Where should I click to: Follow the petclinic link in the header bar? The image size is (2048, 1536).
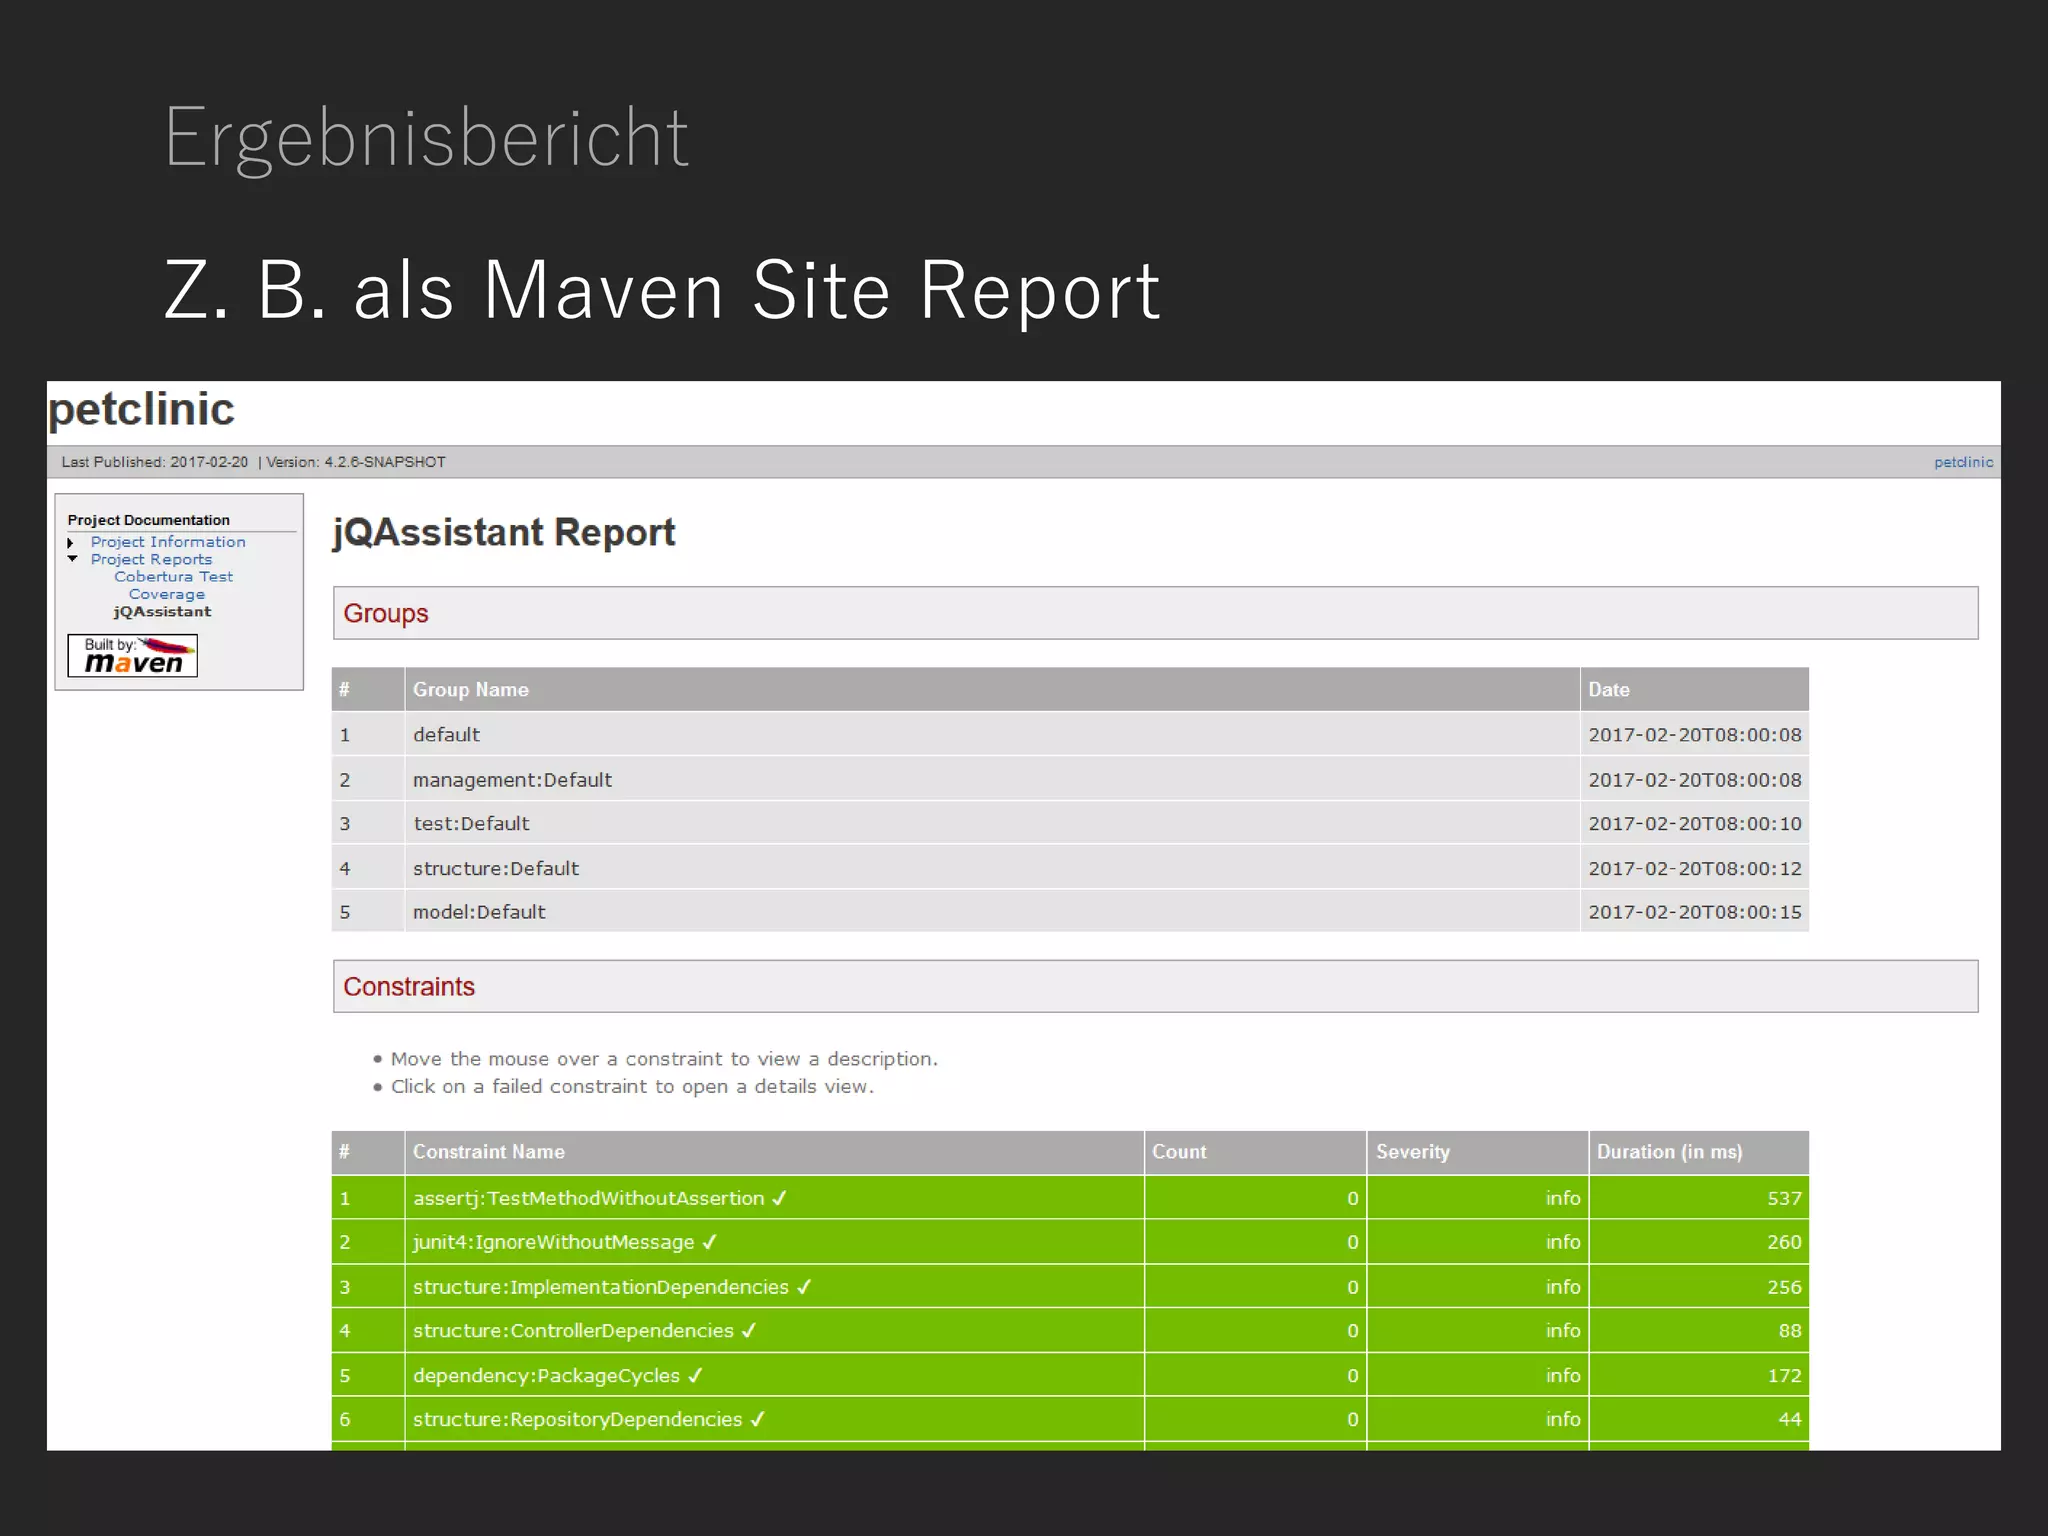(x=1963, y=462)
